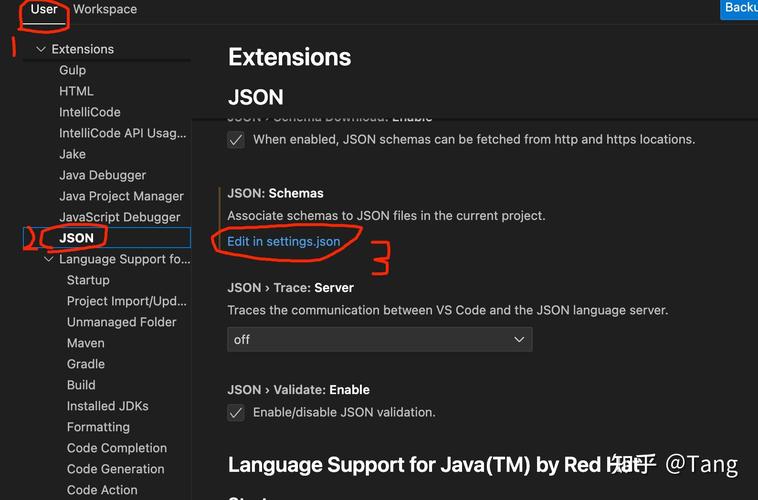
Task: Click the JSON: Schemas setting title
Action: click(276, 193)
